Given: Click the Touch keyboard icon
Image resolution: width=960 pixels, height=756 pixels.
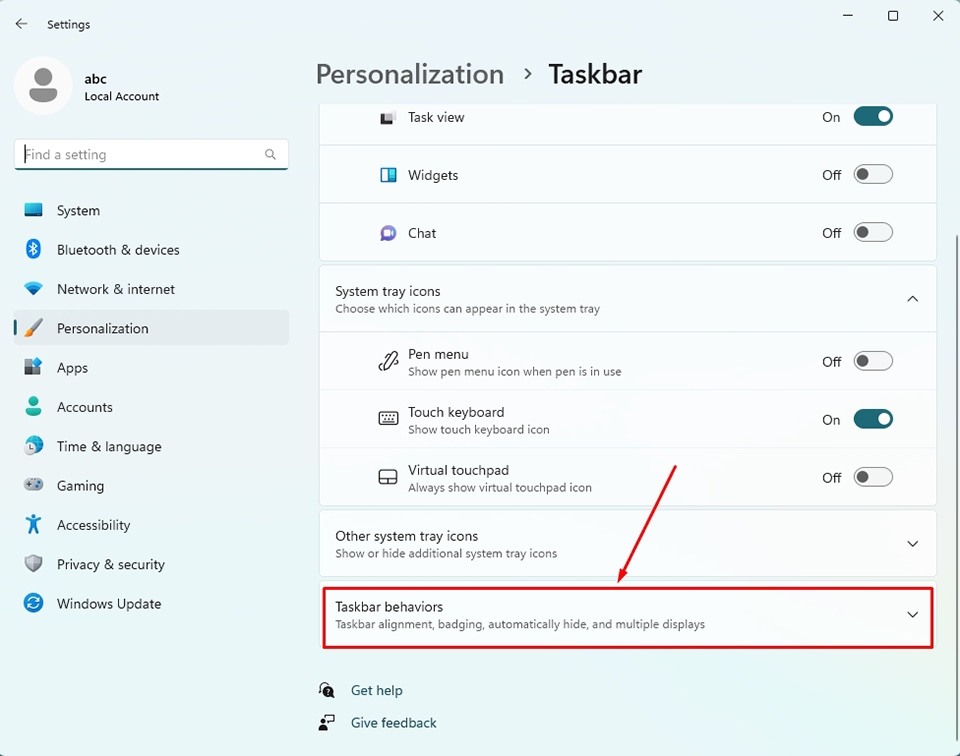Looking at the screenshot, I should click(388, 419).
